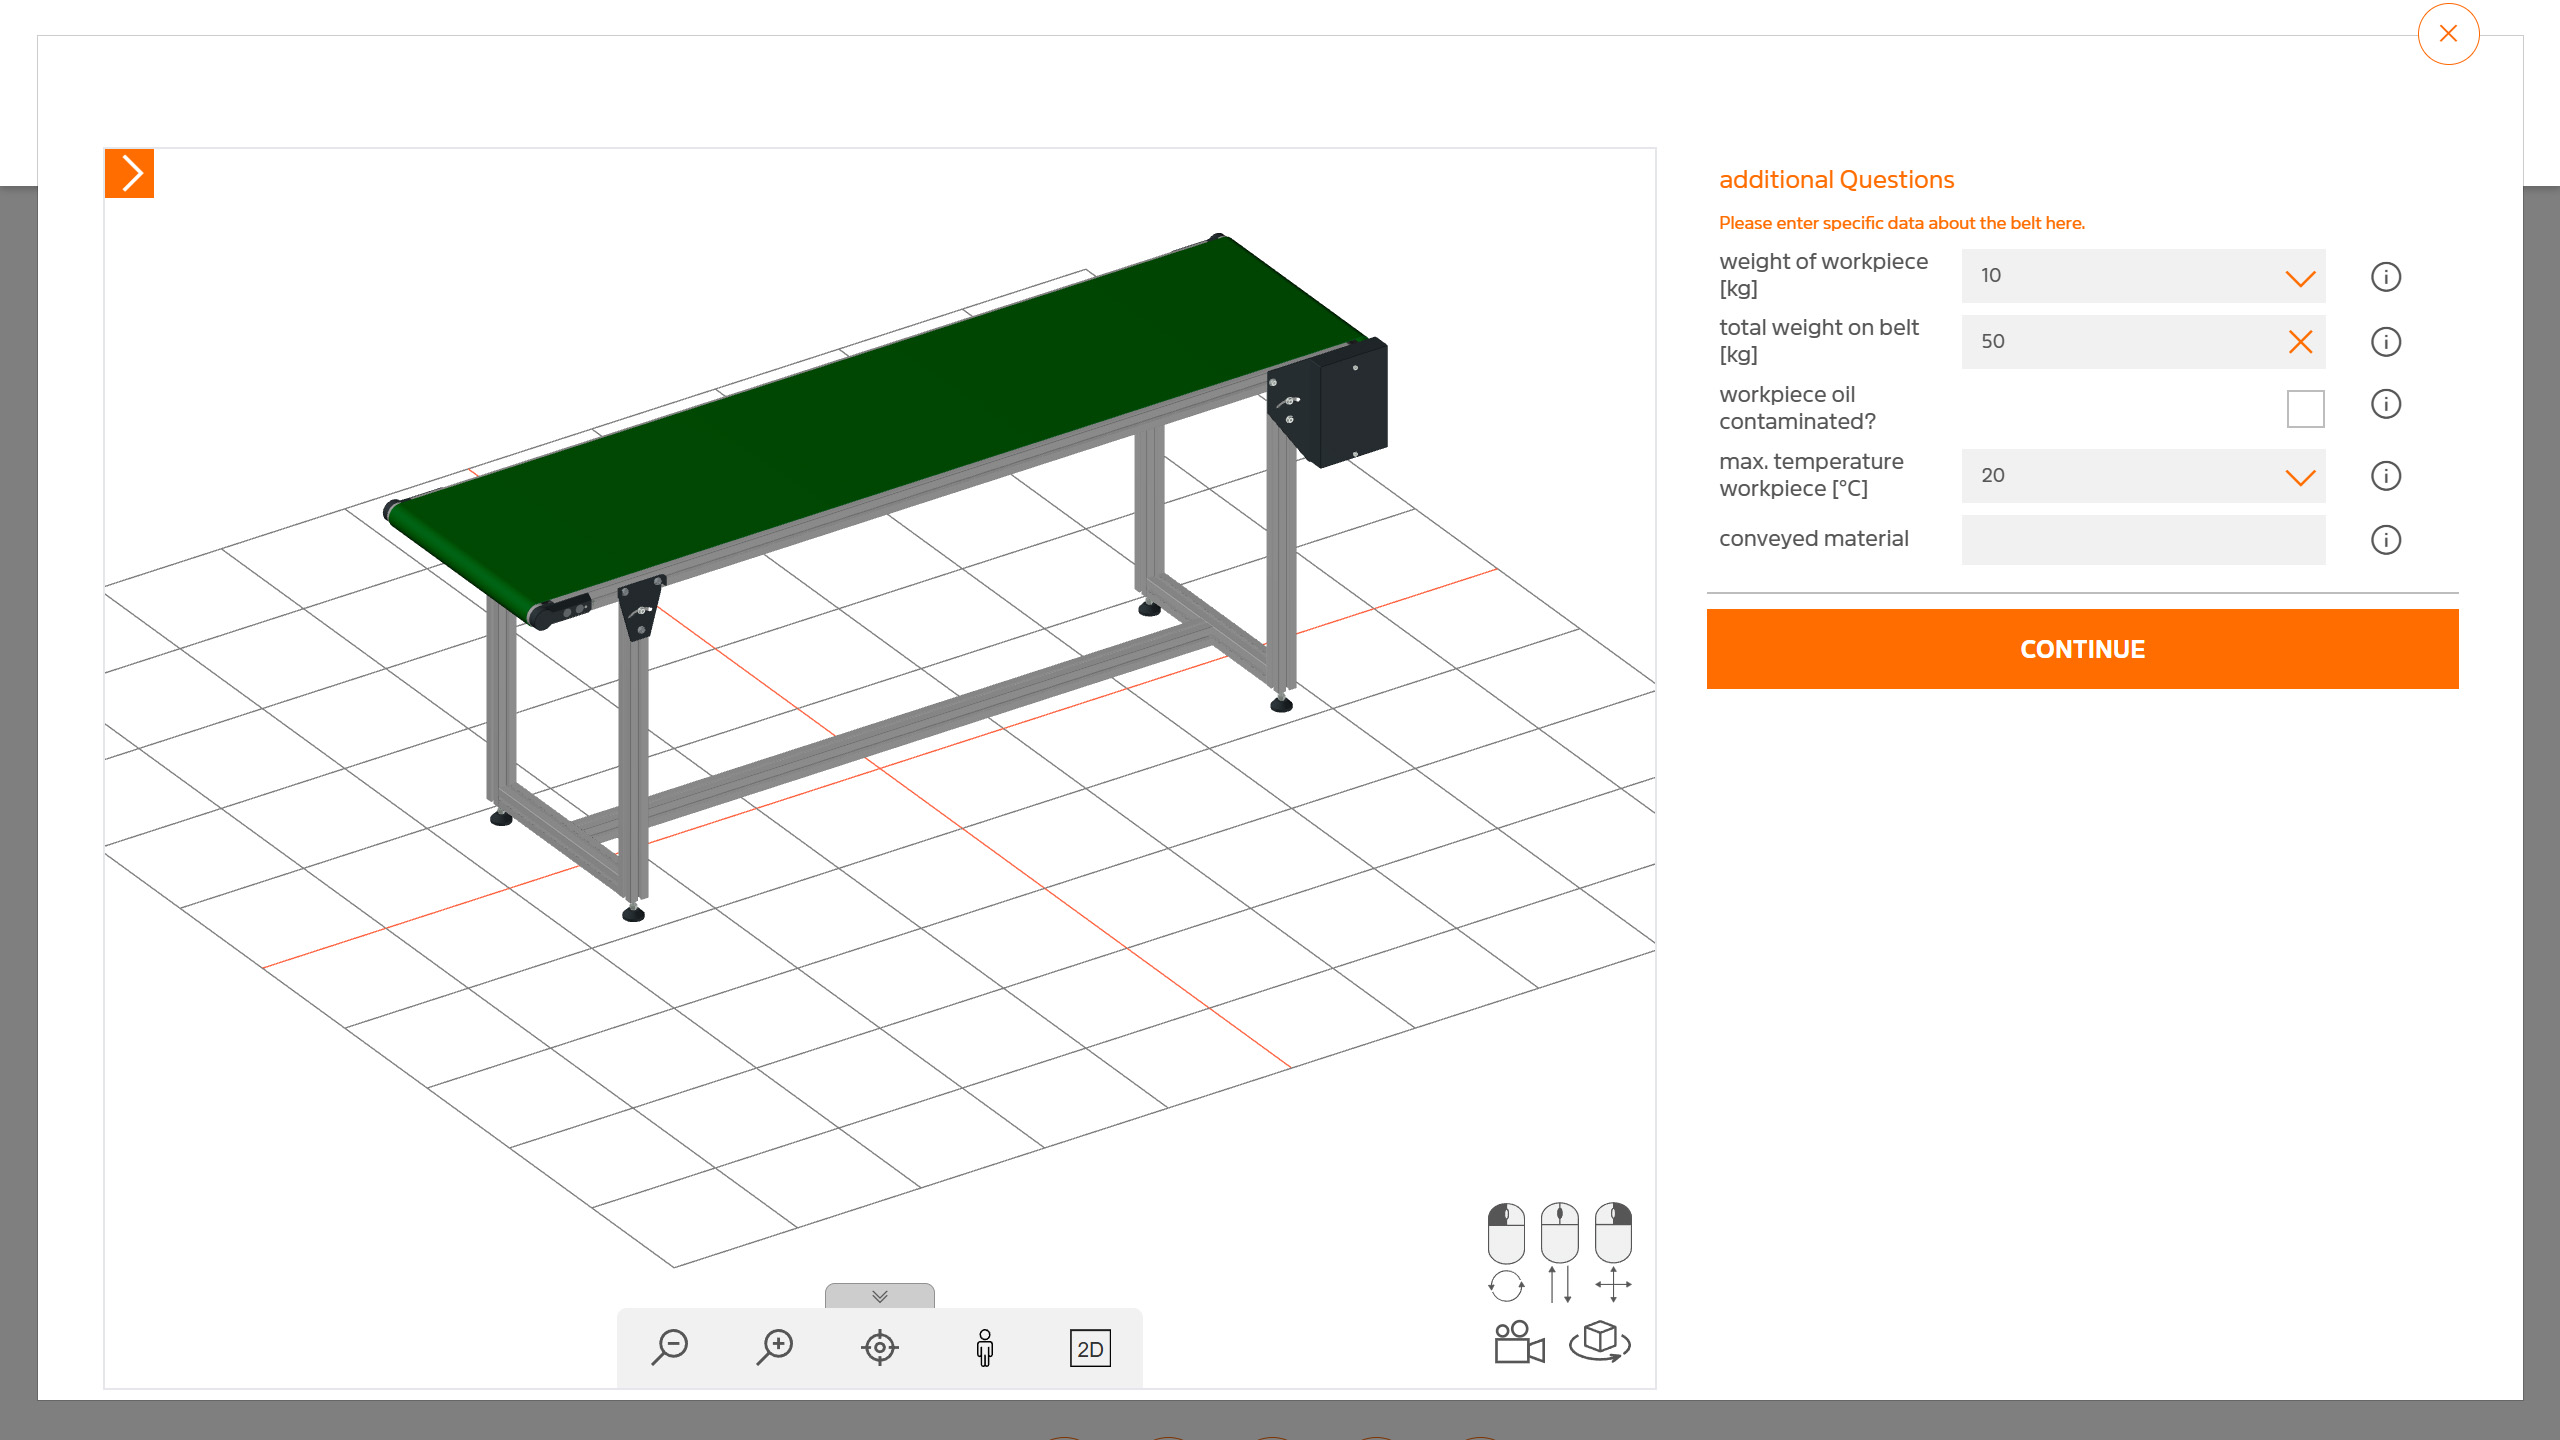Click 'Please enter specific data about the belt here.'
Image resolution: width=2560 pixels, height=1440 pixels.
1901,223
